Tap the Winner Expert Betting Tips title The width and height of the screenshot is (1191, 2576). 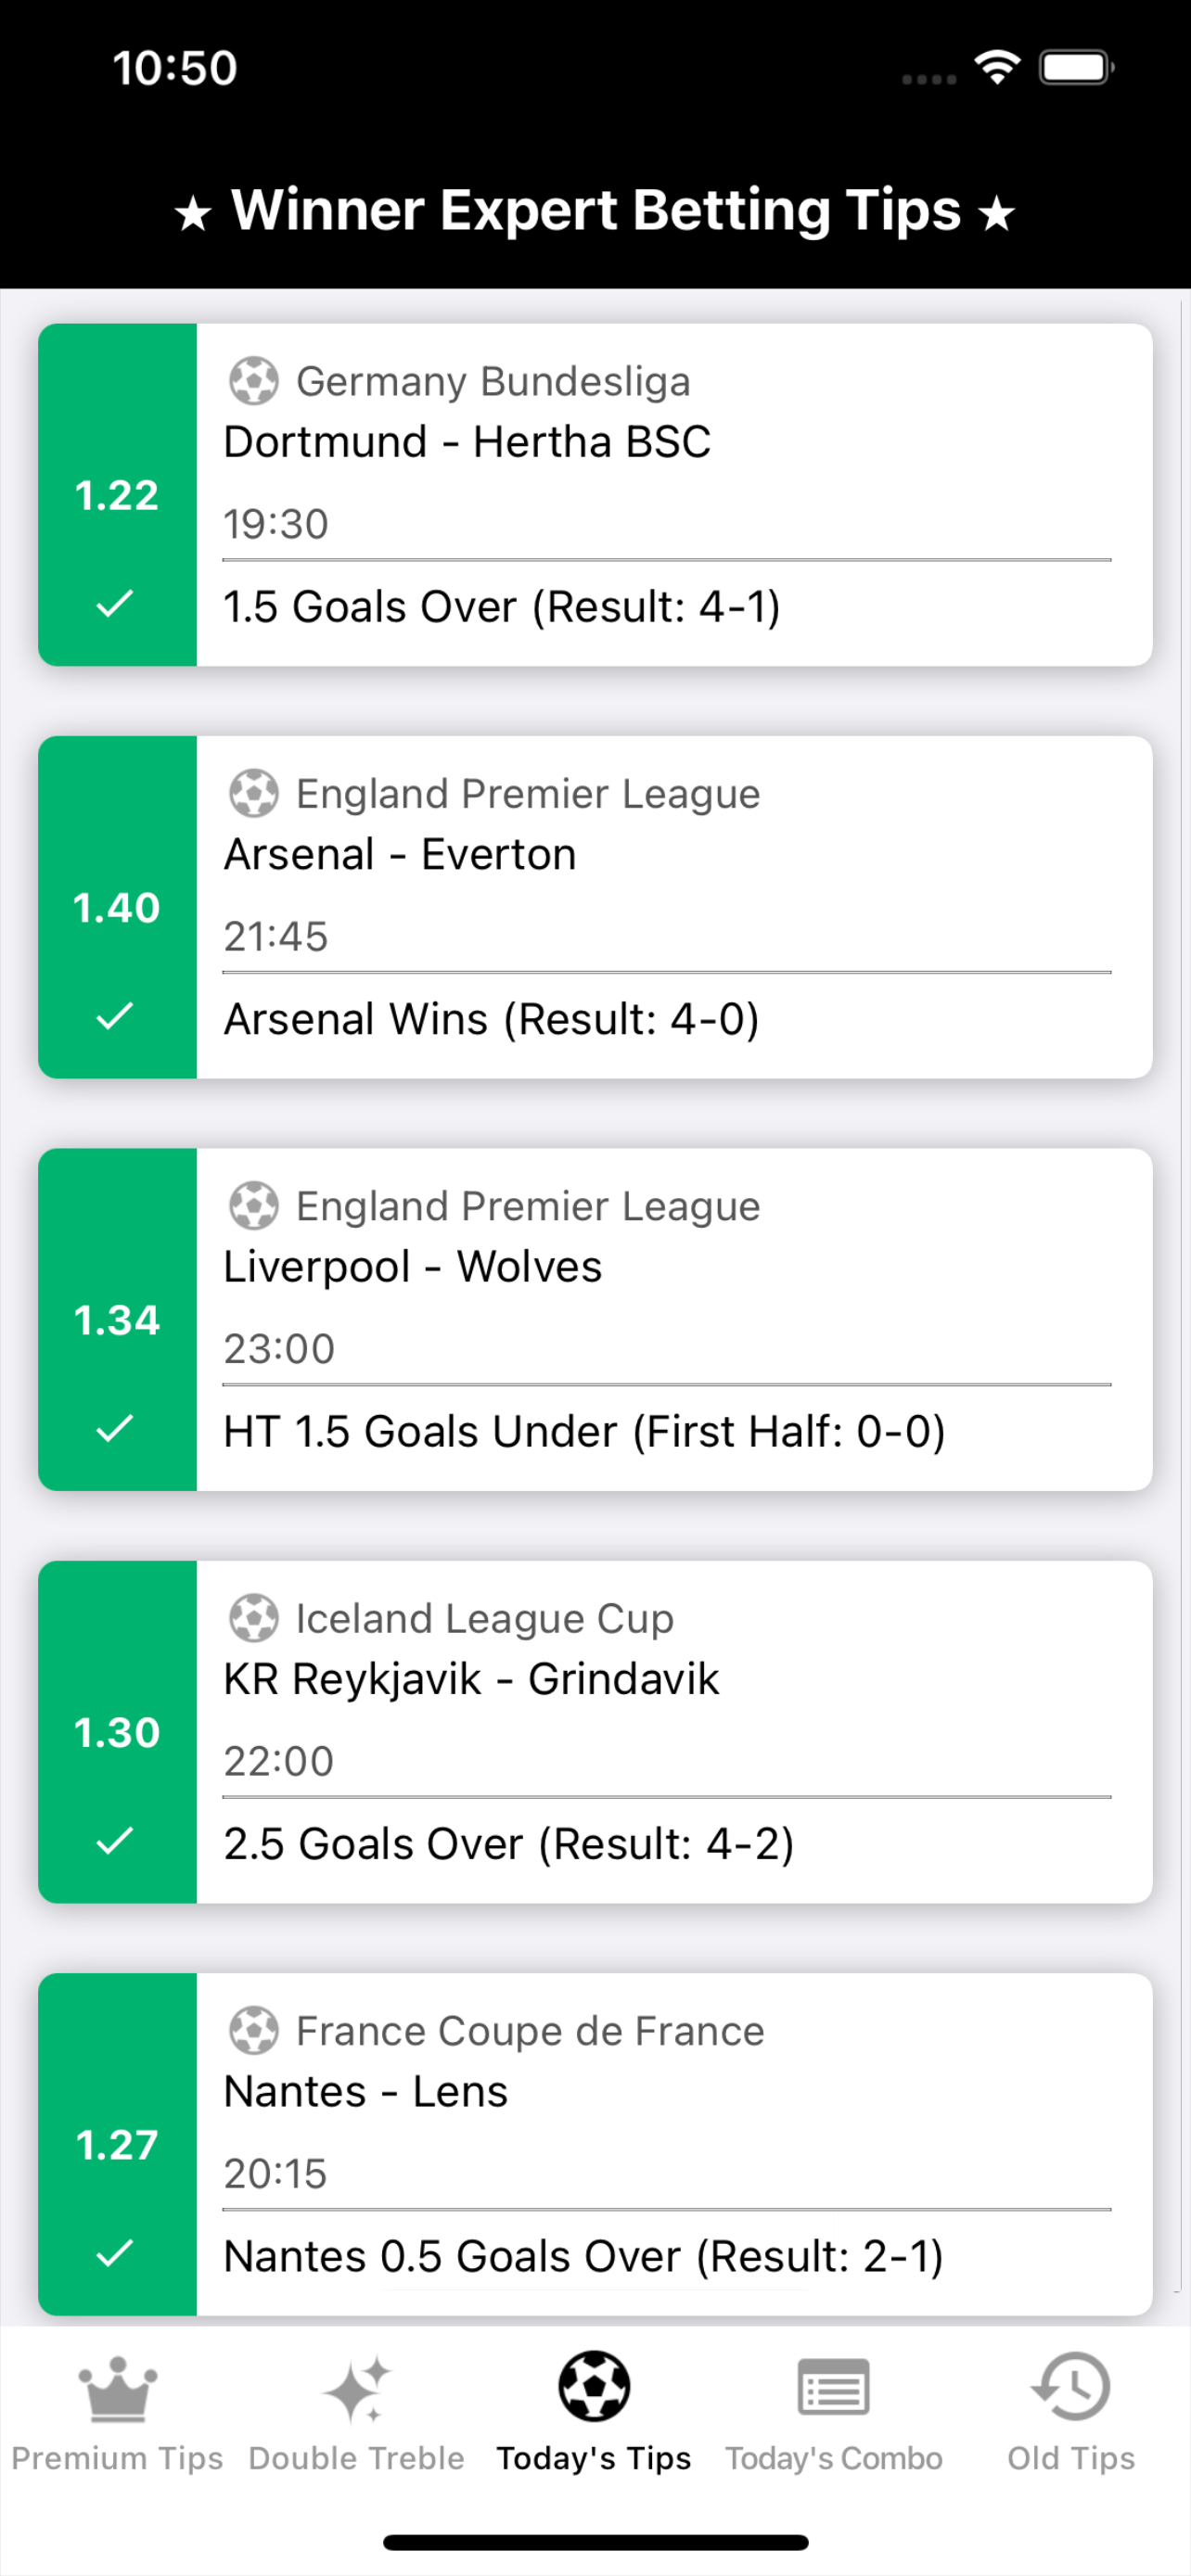595,210
